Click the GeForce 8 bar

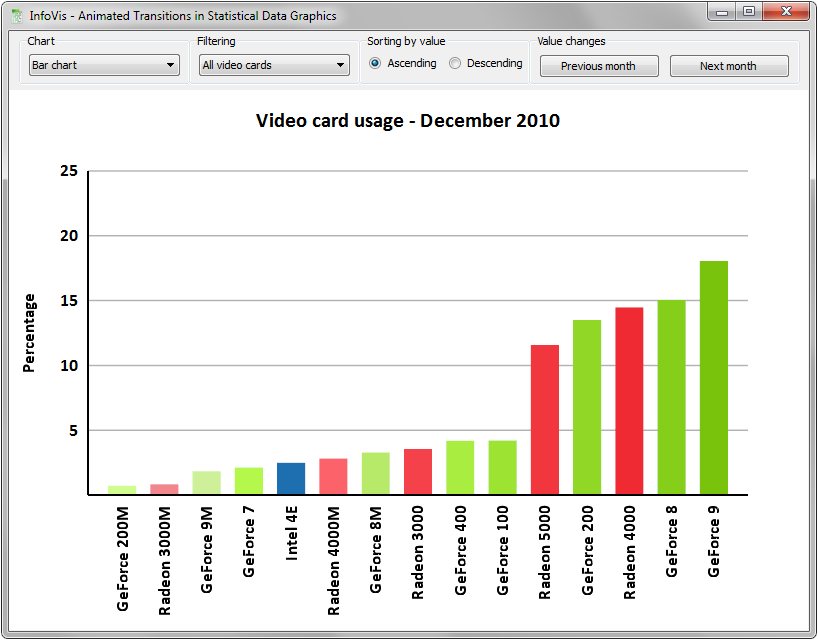(671, 397)
